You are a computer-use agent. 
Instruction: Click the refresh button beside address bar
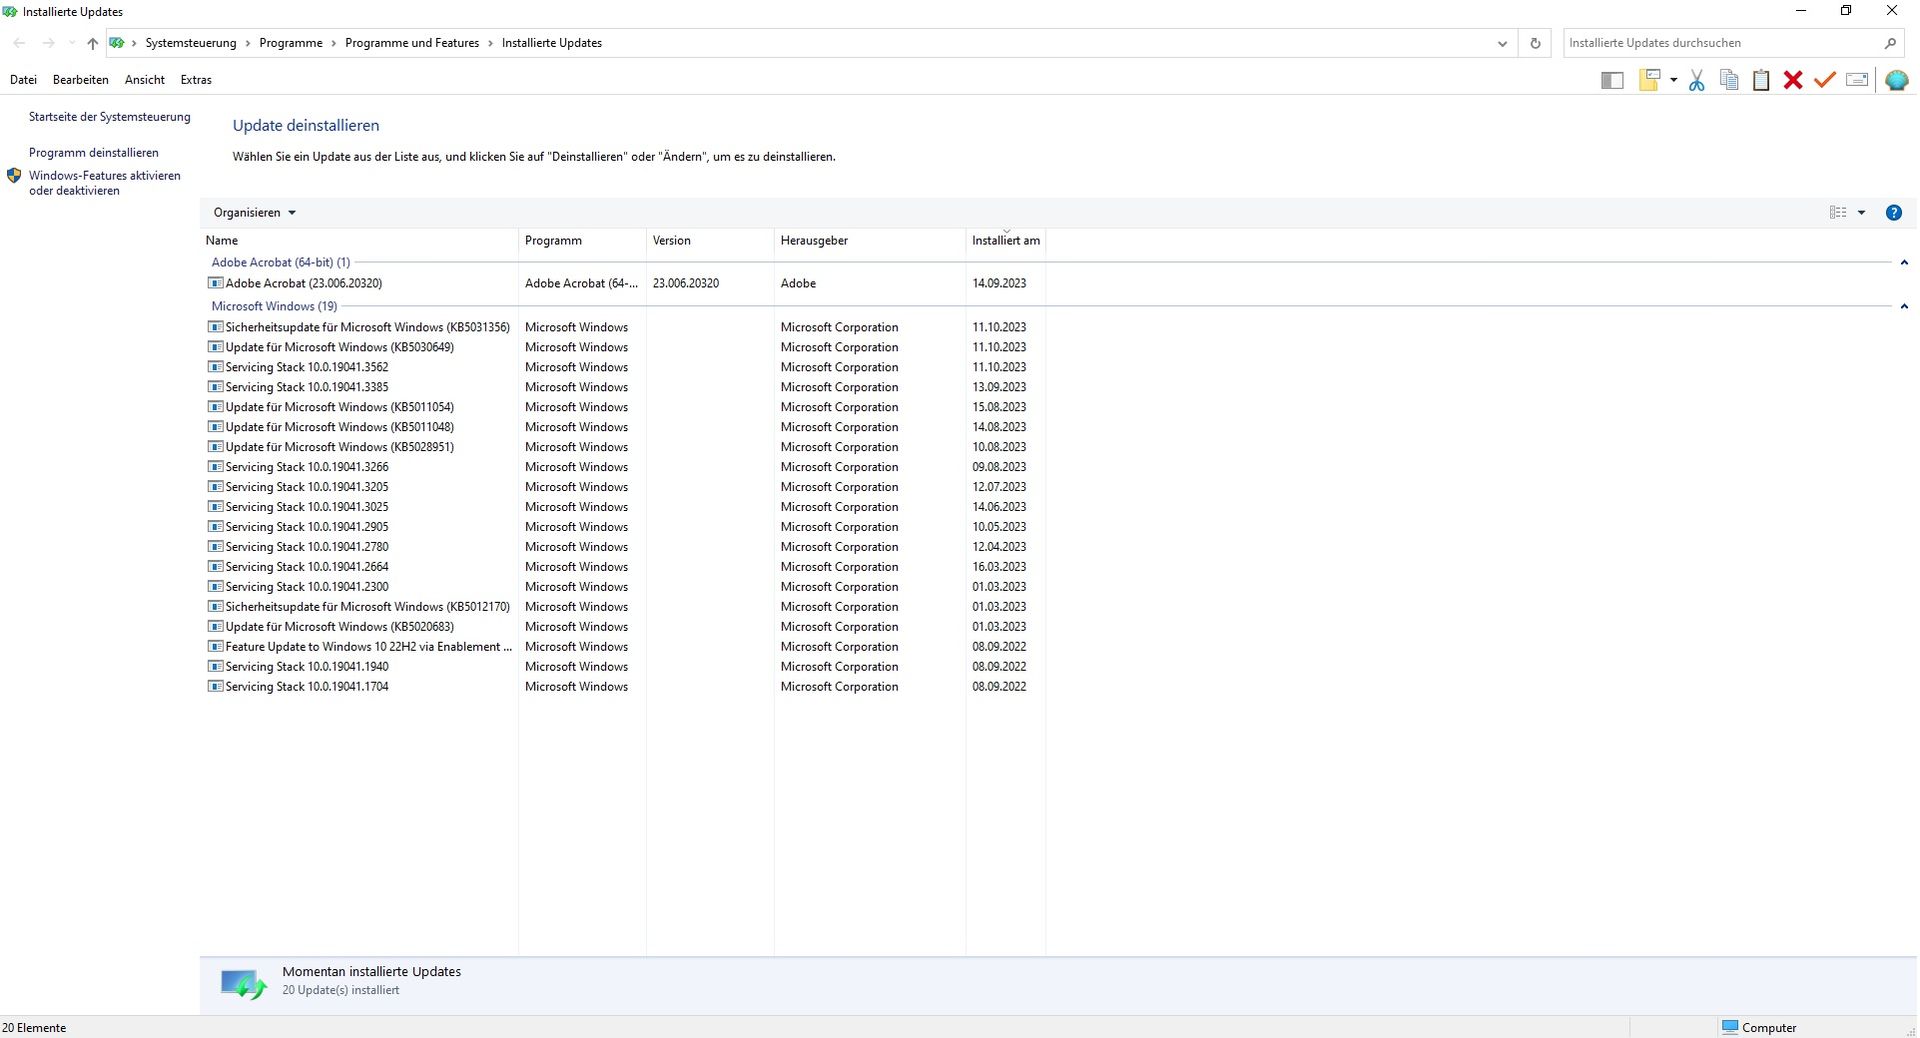[x=1535, y=43]
